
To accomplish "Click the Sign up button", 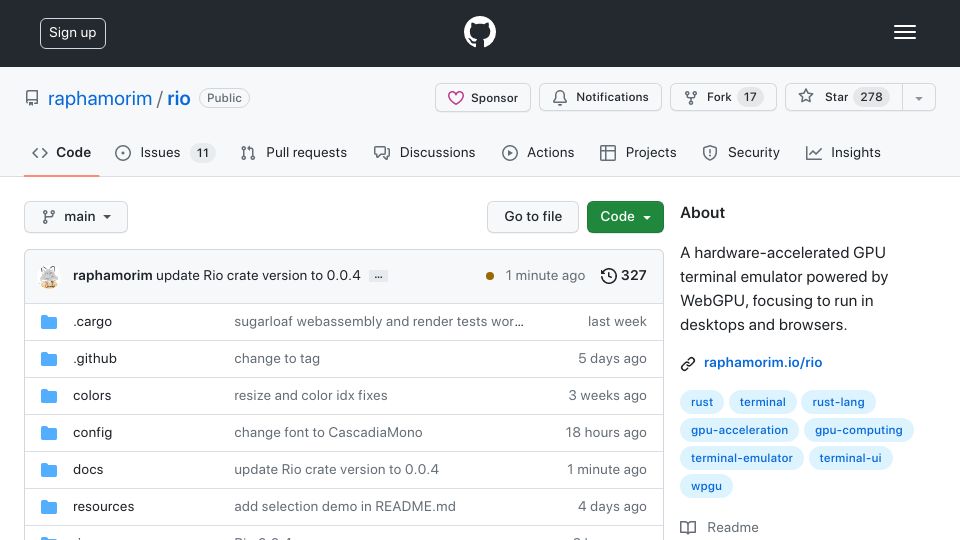I will click(73, 33).
